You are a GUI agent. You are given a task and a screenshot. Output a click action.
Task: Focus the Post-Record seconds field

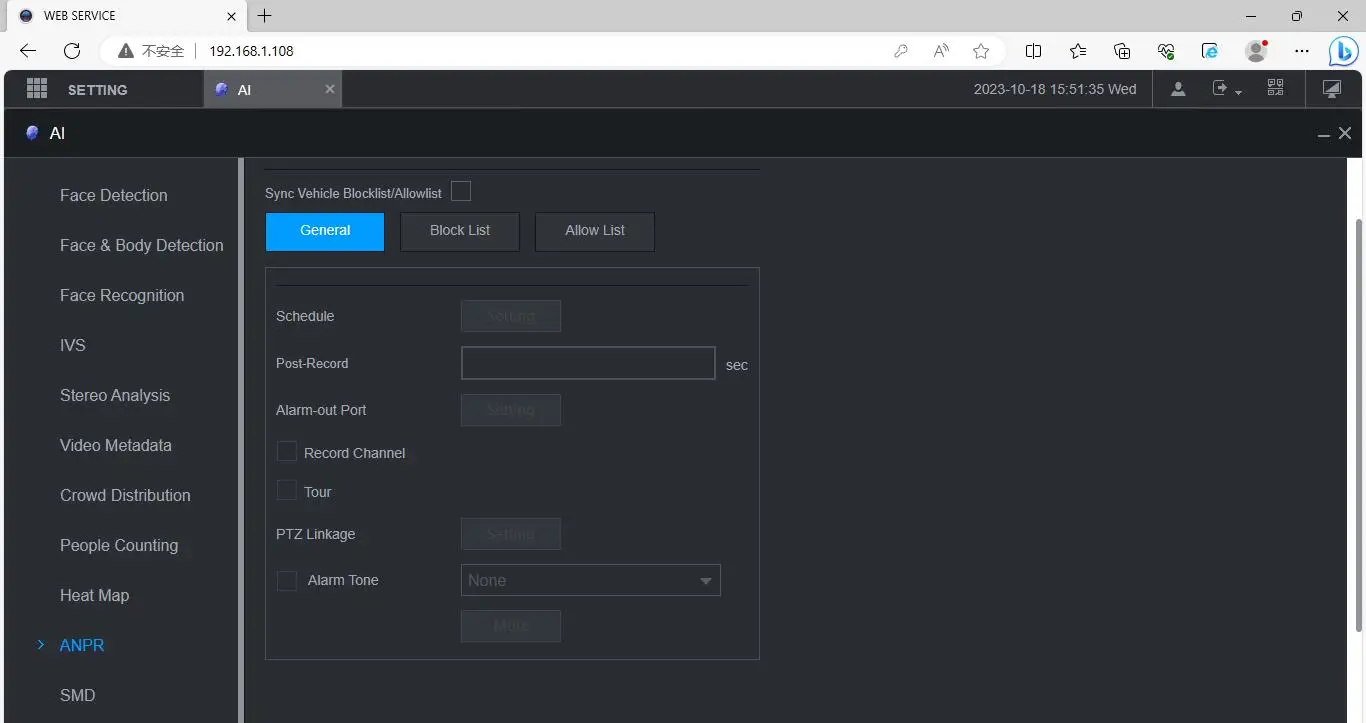[588, 363]
